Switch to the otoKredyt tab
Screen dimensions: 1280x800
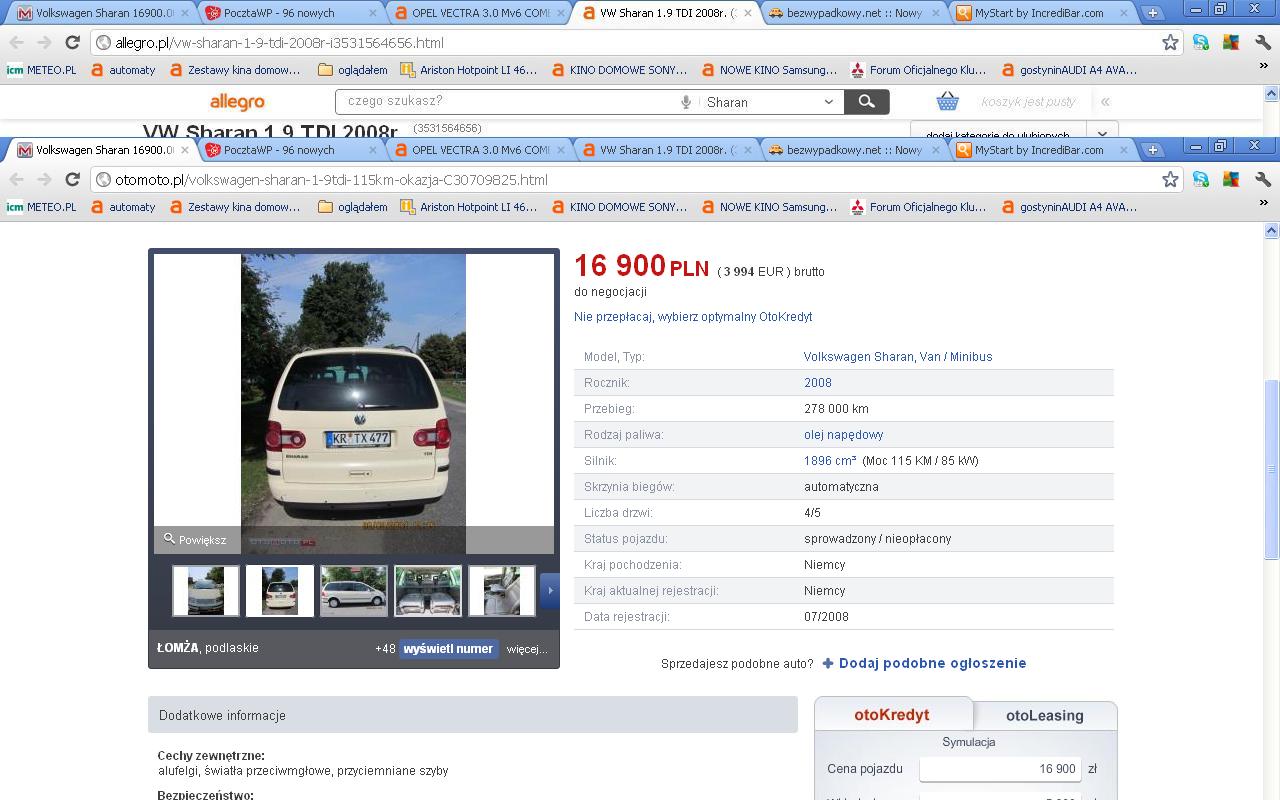tap(892, 714)
